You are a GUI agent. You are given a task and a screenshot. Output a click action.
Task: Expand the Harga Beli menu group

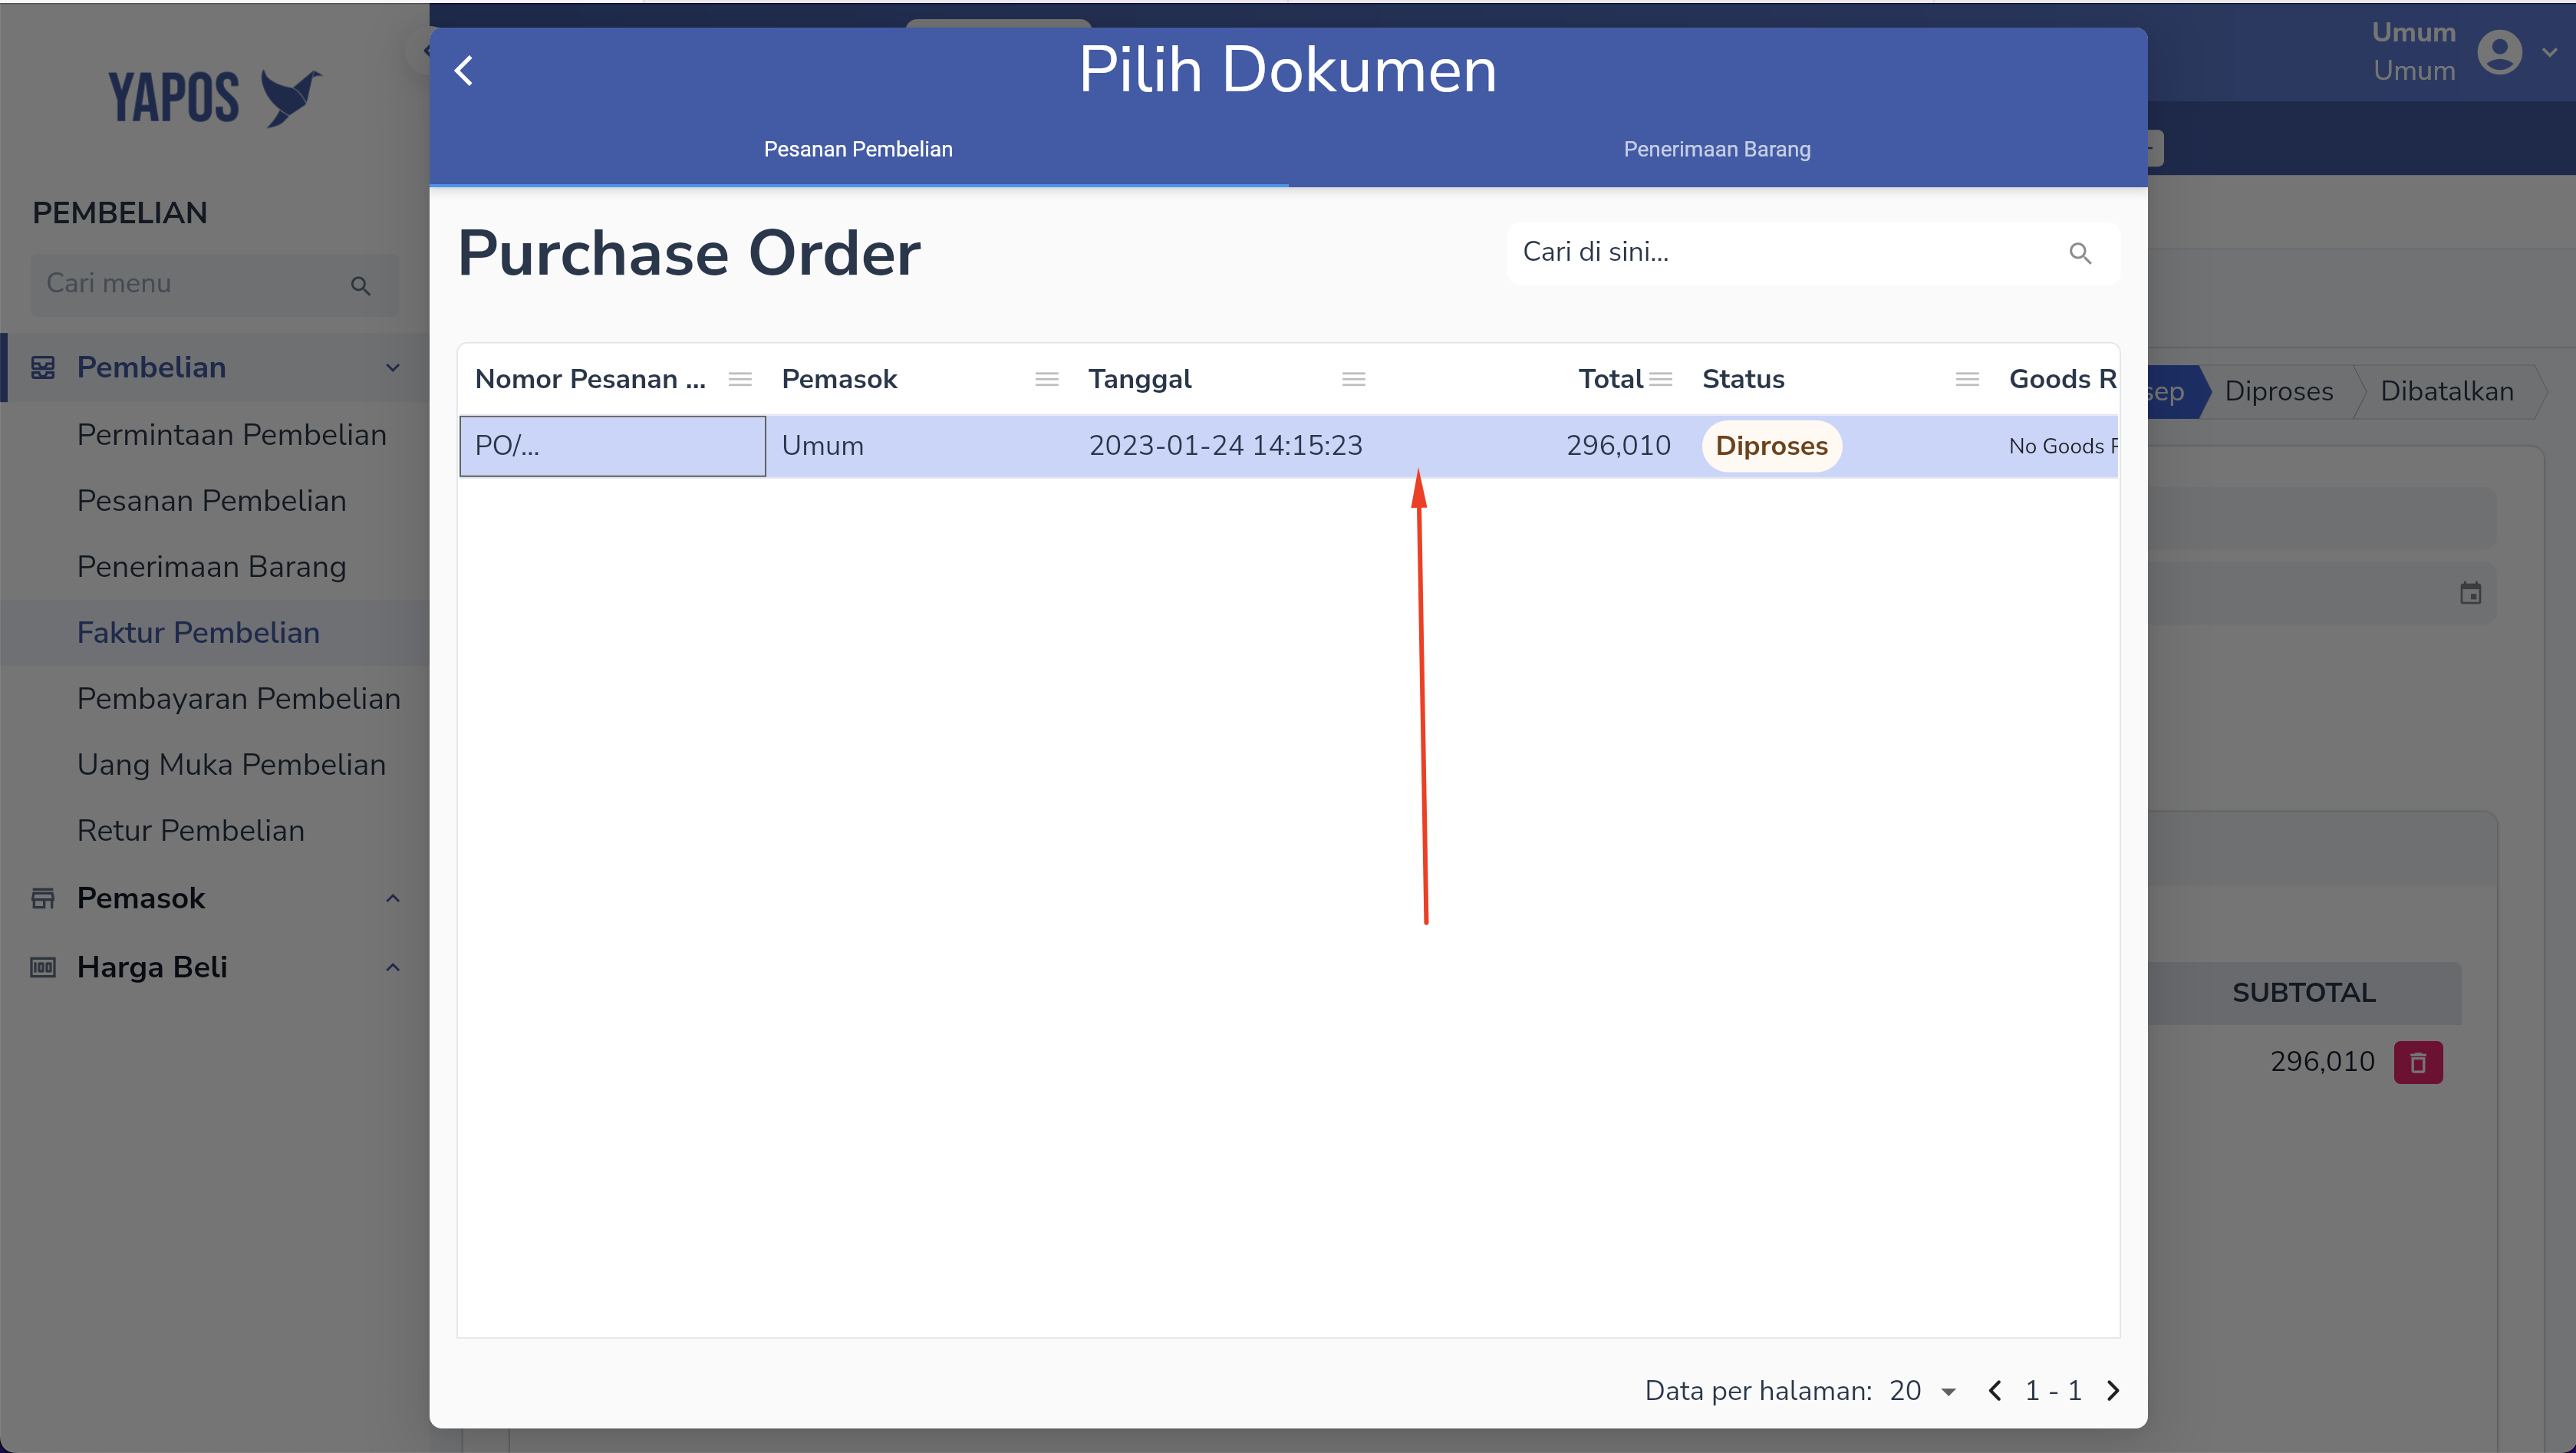click(x=393, y=968)
